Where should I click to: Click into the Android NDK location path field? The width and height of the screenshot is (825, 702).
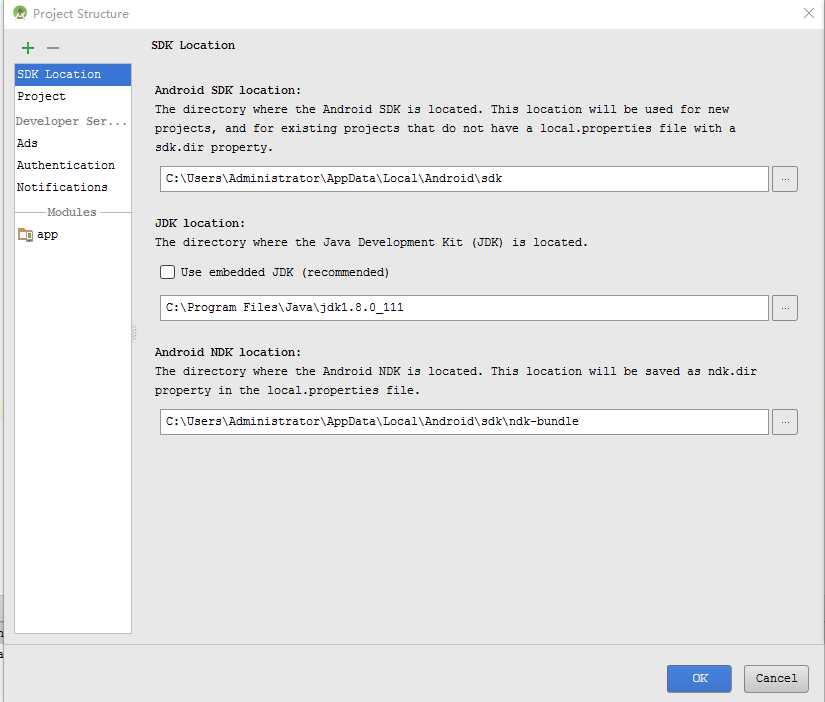pyautogui.click(x=464, y=422)
